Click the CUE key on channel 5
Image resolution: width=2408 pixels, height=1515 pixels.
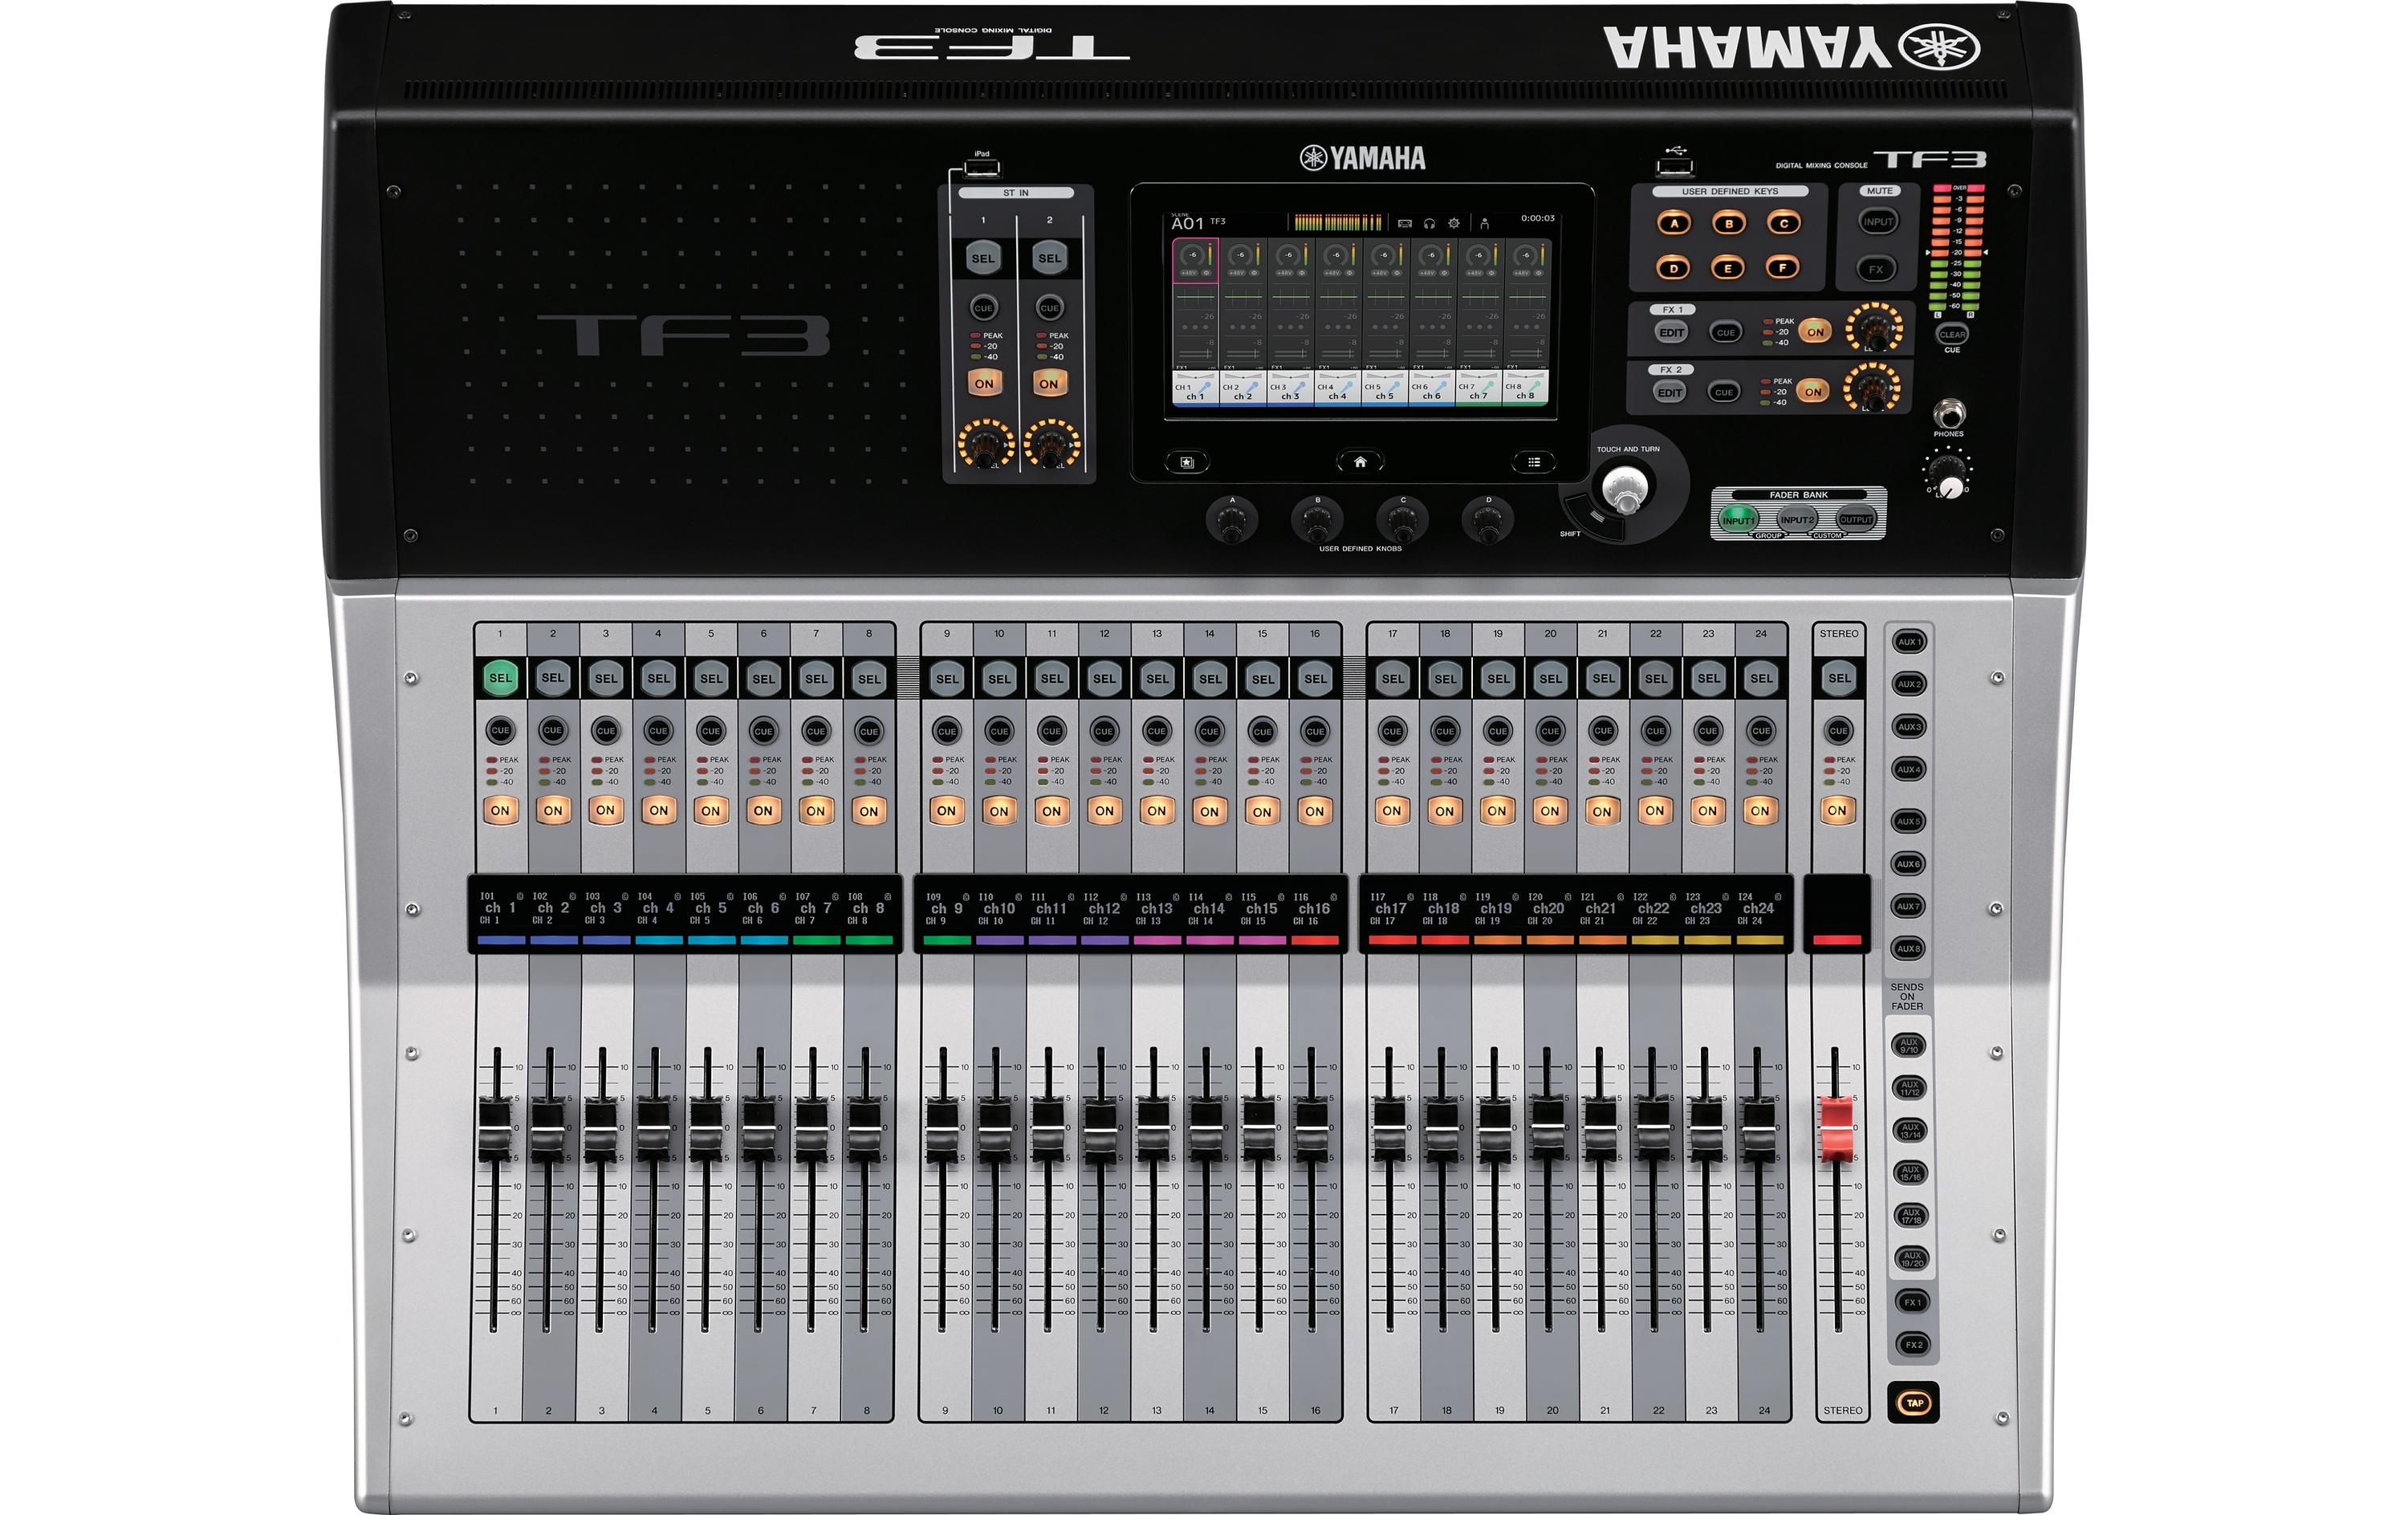(x=711, y=731)
